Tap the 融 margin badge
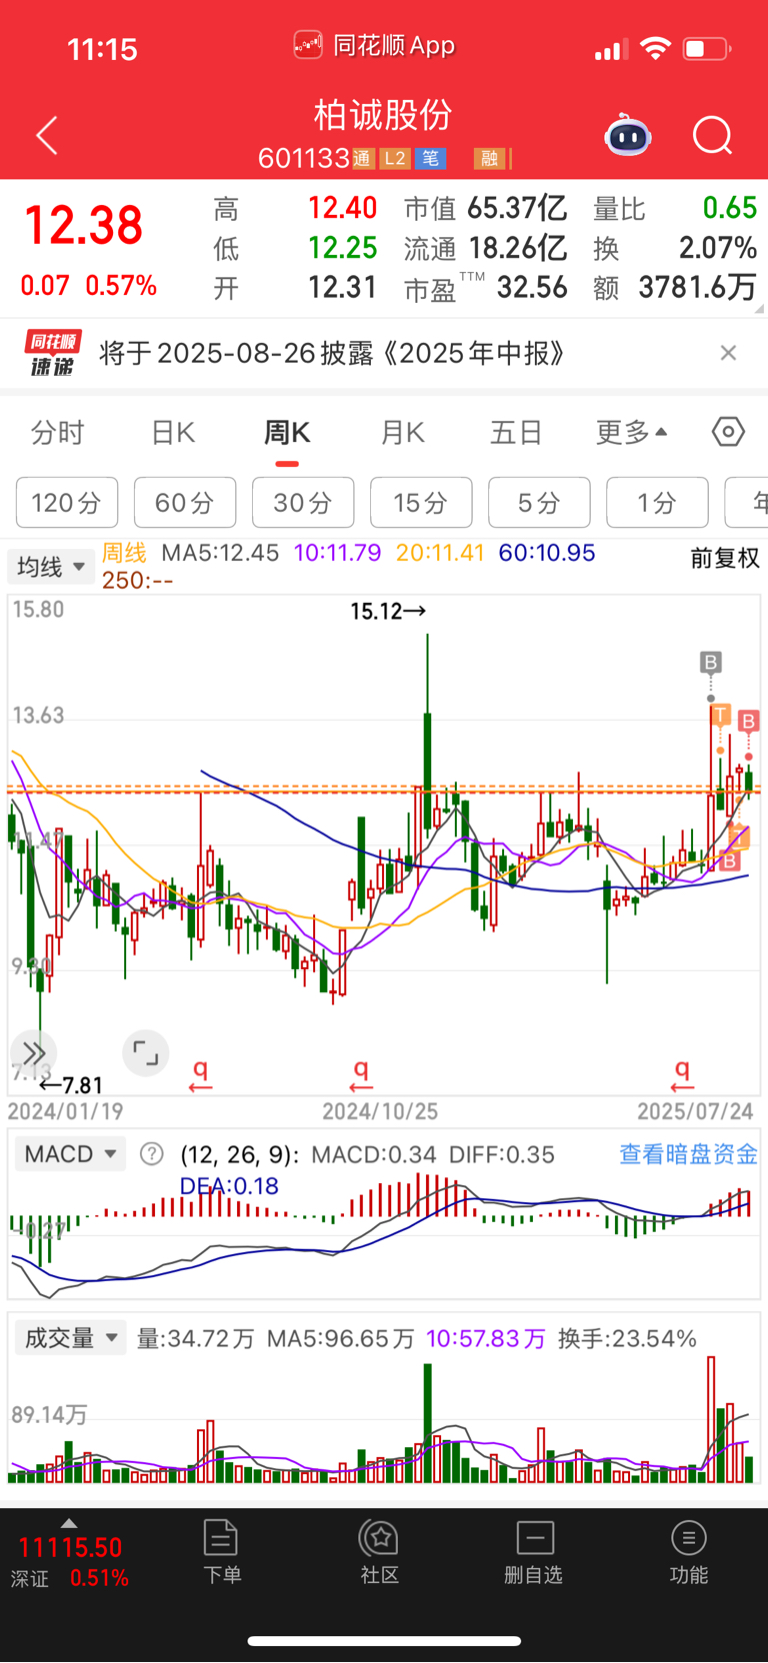This screenshot has height=1663, width=768. 489,158
